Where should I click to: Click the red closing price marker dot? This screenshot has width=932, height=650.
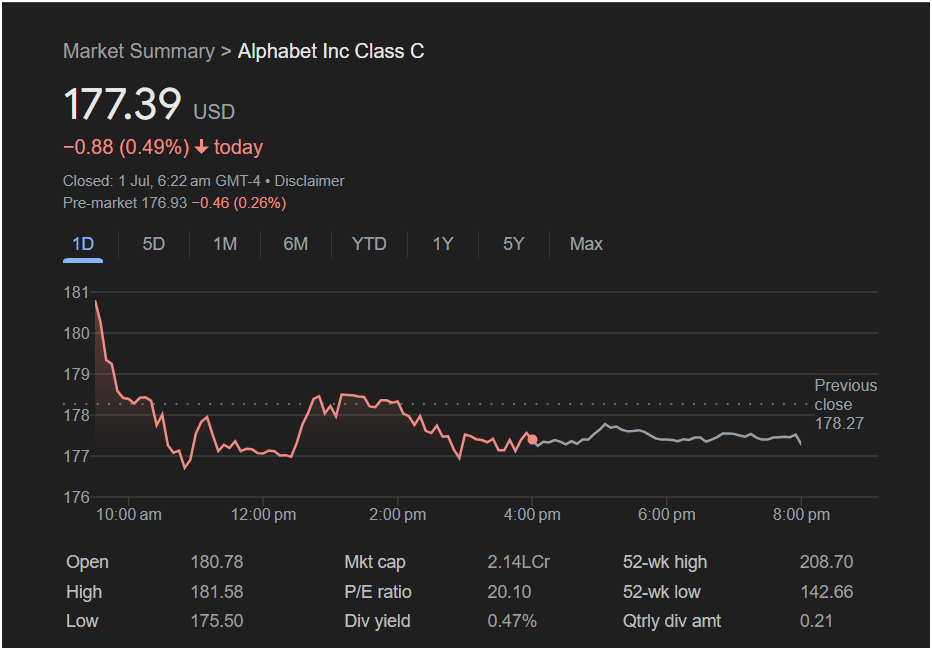pos(532,440)
